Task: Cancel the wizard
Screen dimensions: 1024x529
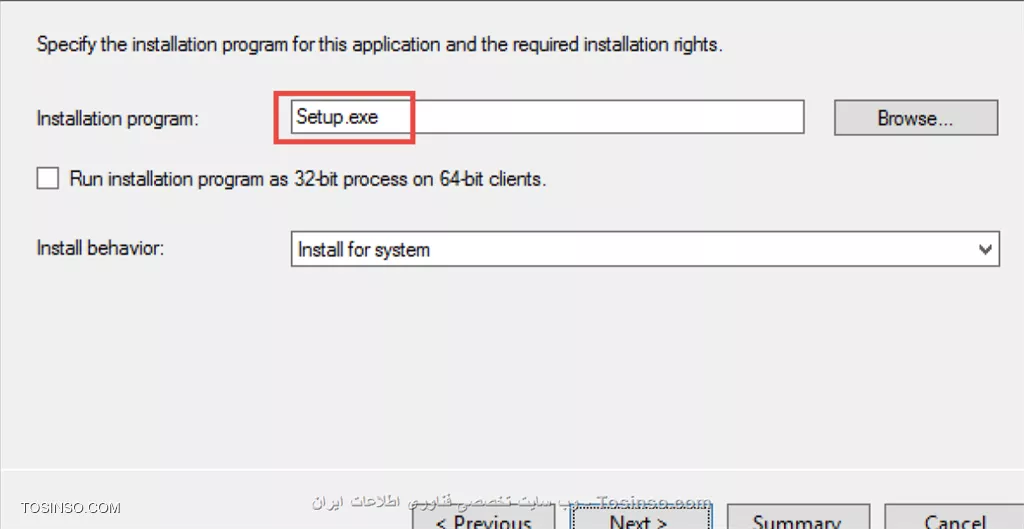Action: point(954,517)
